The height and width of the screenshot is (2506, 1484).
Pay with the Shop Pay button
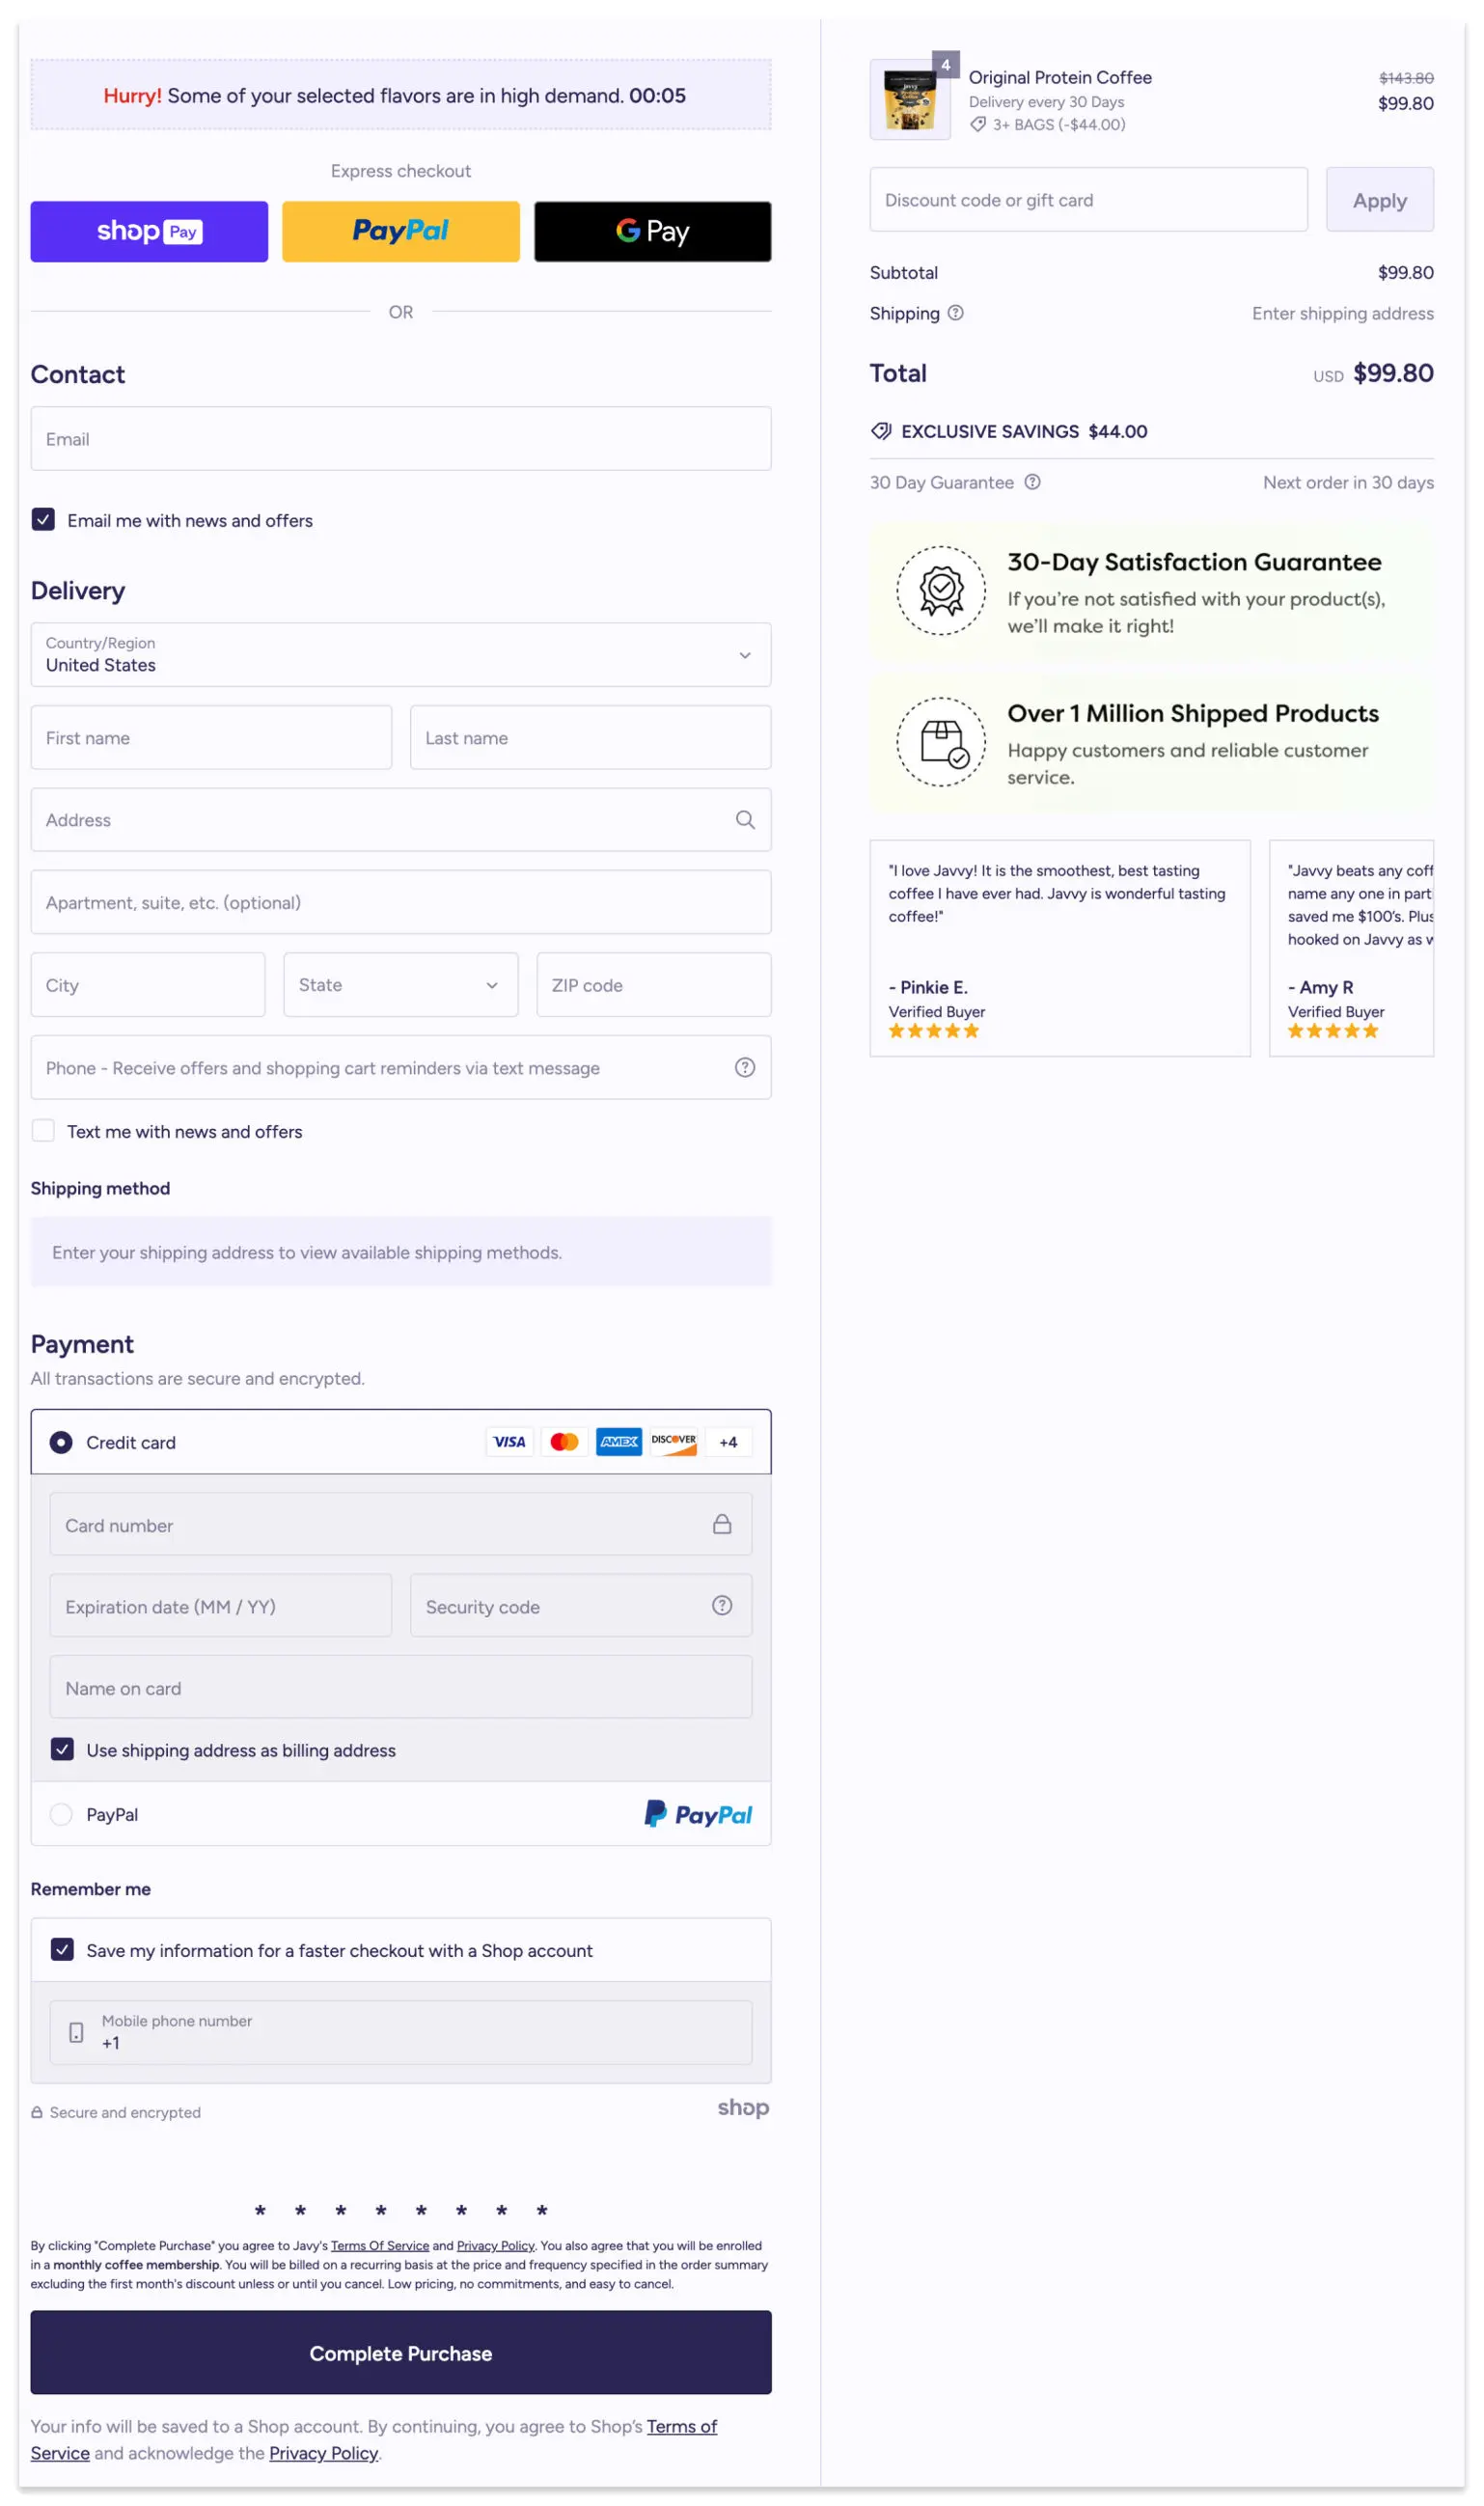(x=149, y=231)
